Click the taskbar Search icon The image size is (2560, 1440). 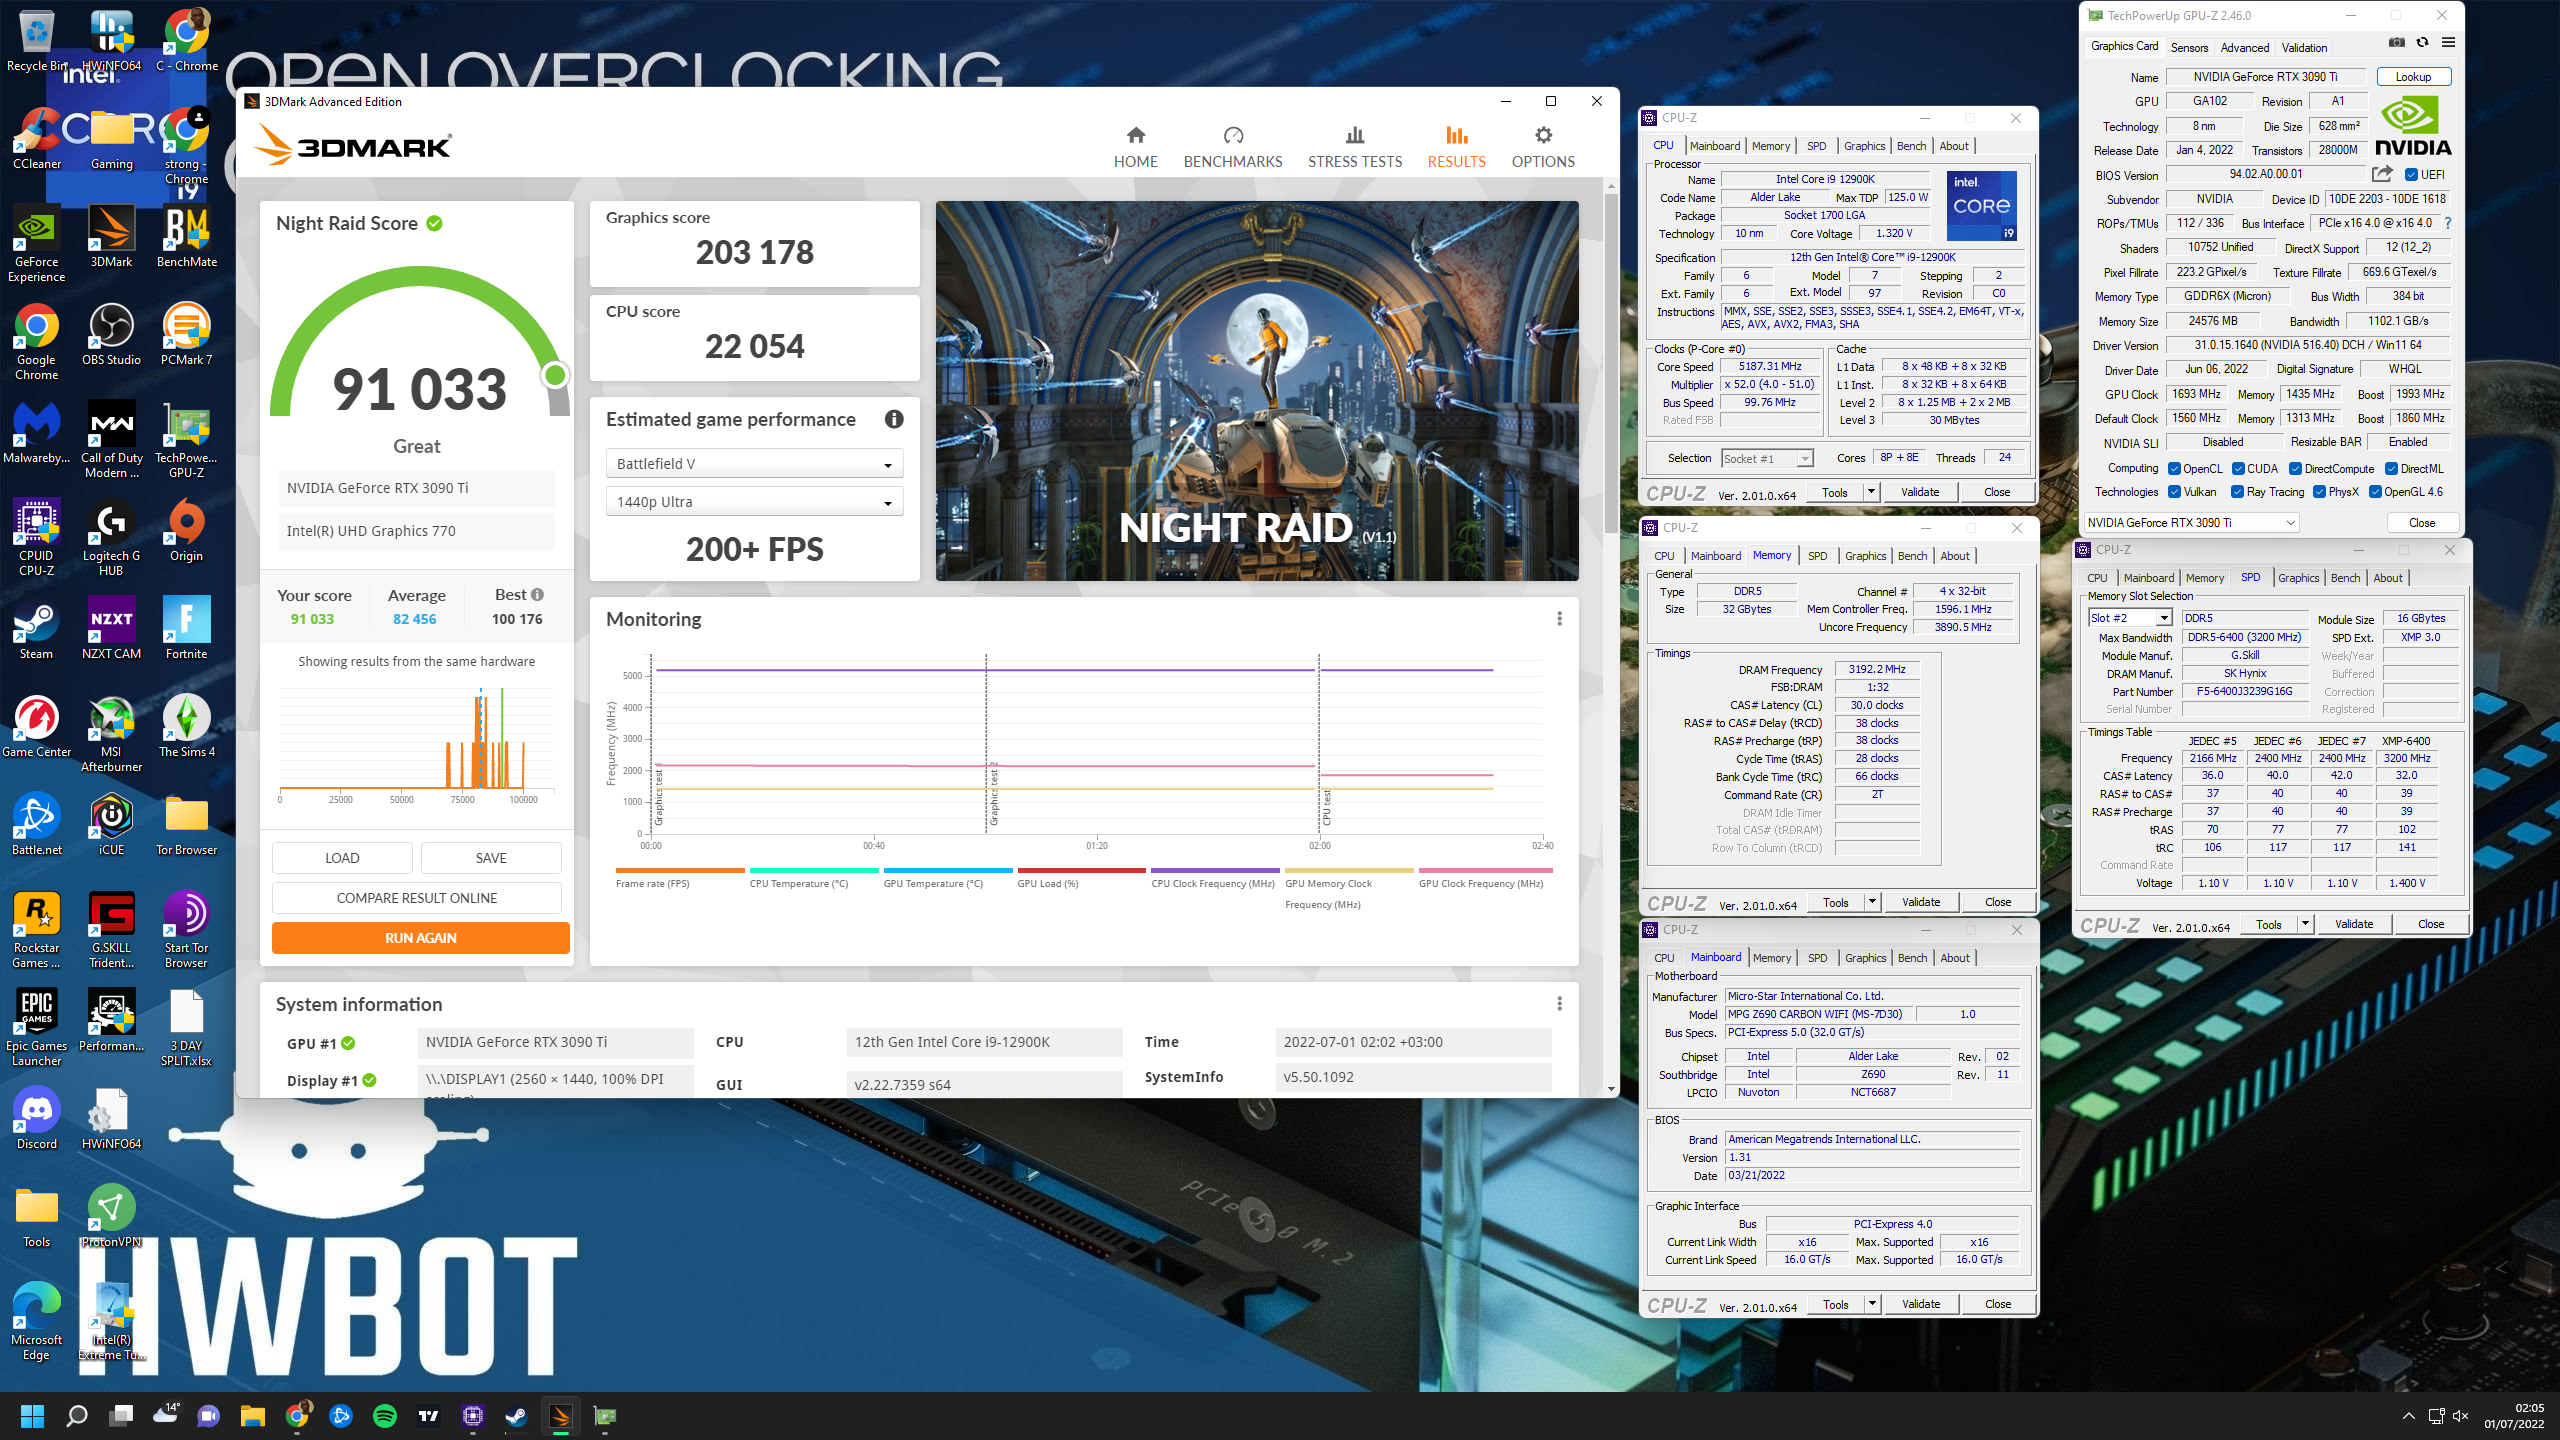[76, 1416]
